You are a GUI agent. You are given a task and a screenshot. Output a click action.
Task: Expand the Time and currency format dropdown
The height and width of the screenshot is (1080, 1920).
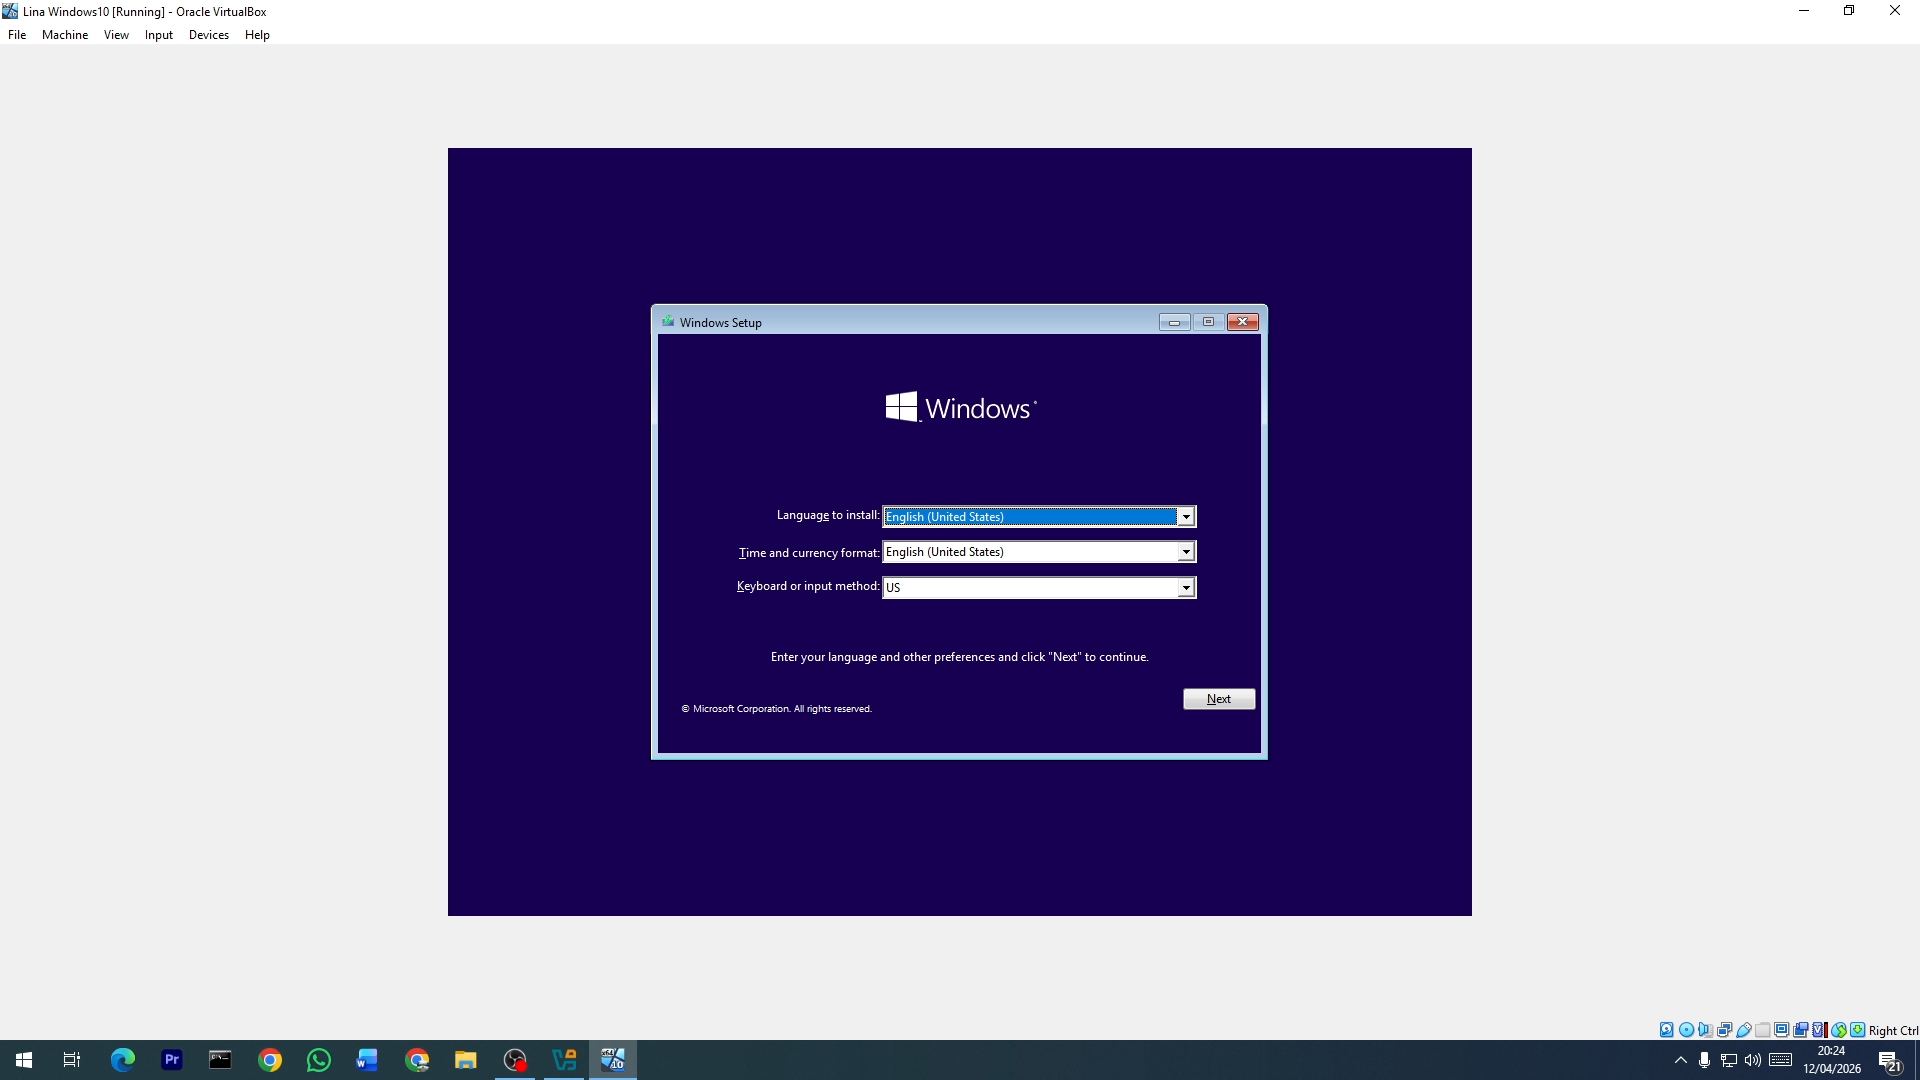click(1184, 551)
